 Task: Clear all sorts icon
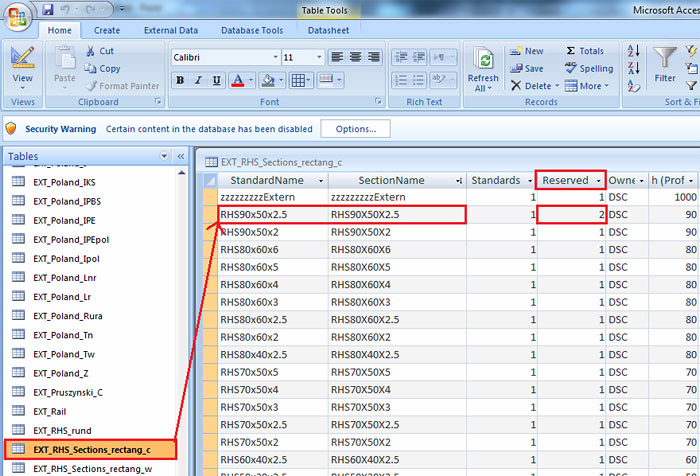[634, 86]
